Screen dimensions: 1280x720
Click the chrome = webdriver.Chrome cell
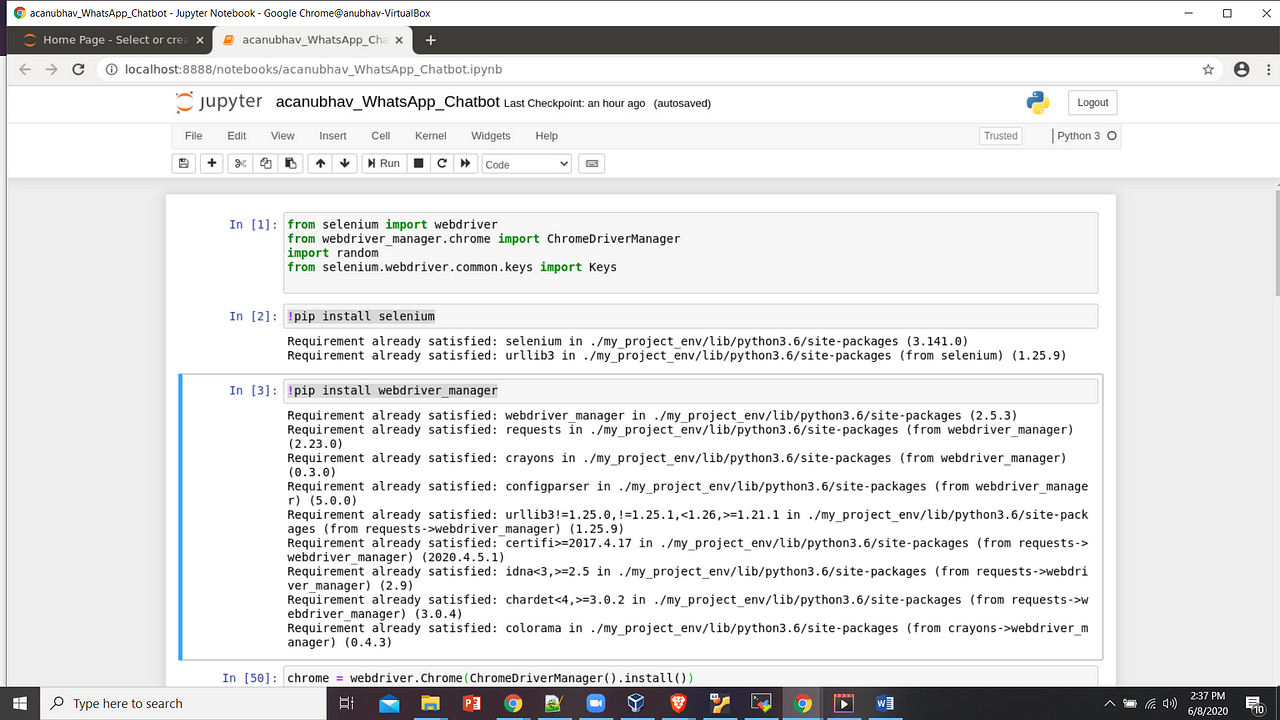click(x=690, y=677)
